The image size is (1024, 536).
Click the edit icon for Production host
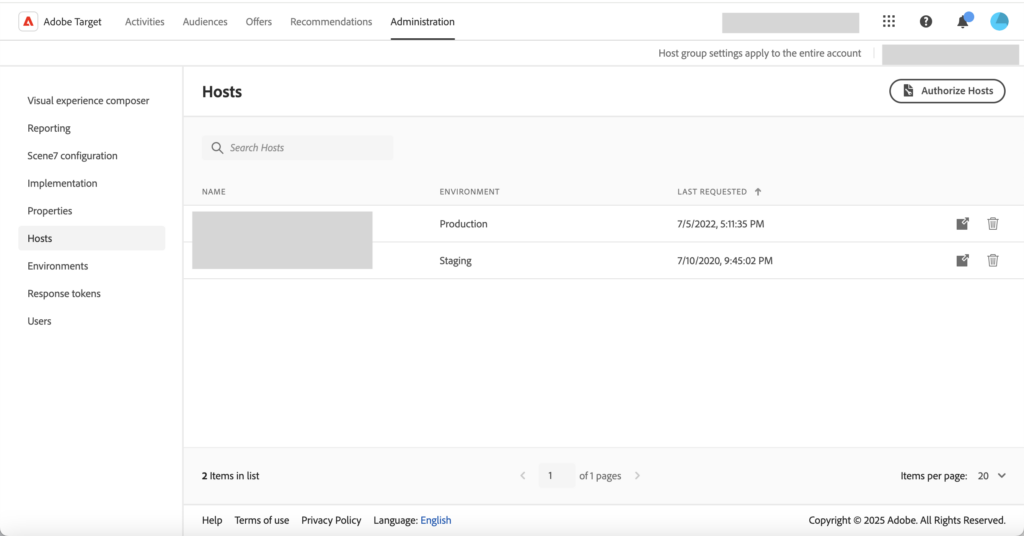pos(963,224)
